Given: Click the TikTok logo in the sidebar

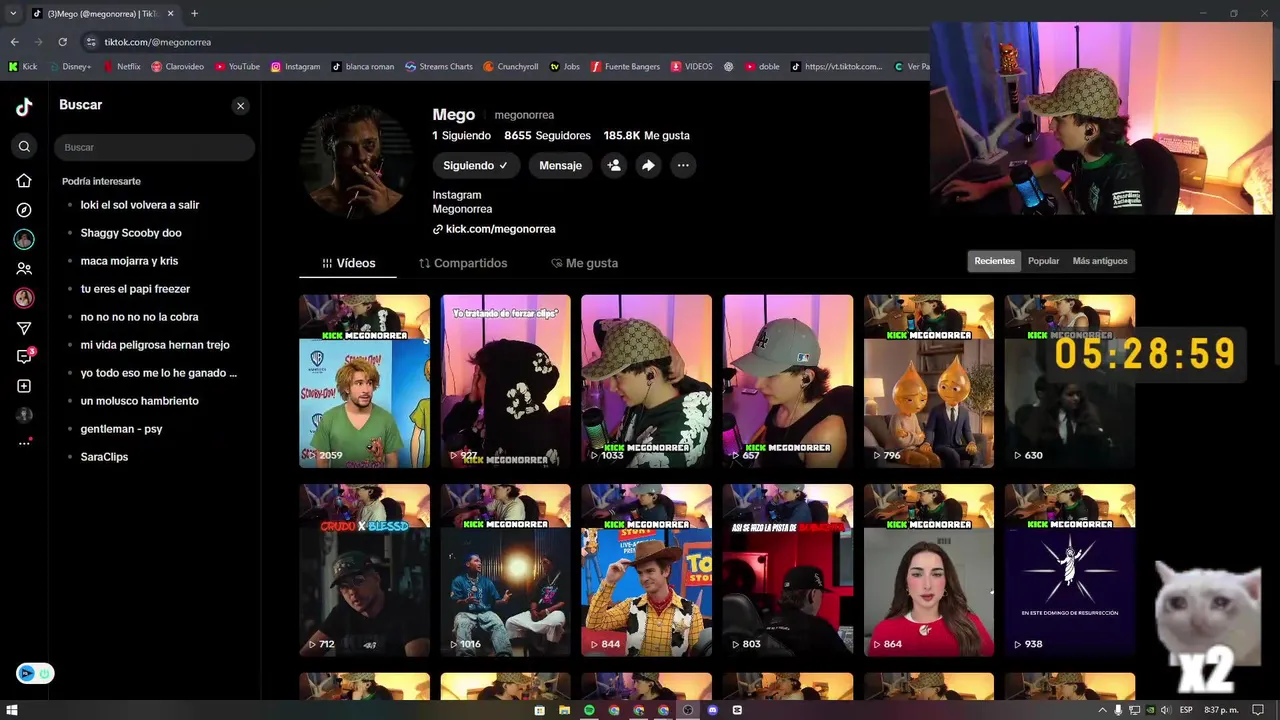Looking at the screenshot, I should 24,107.
